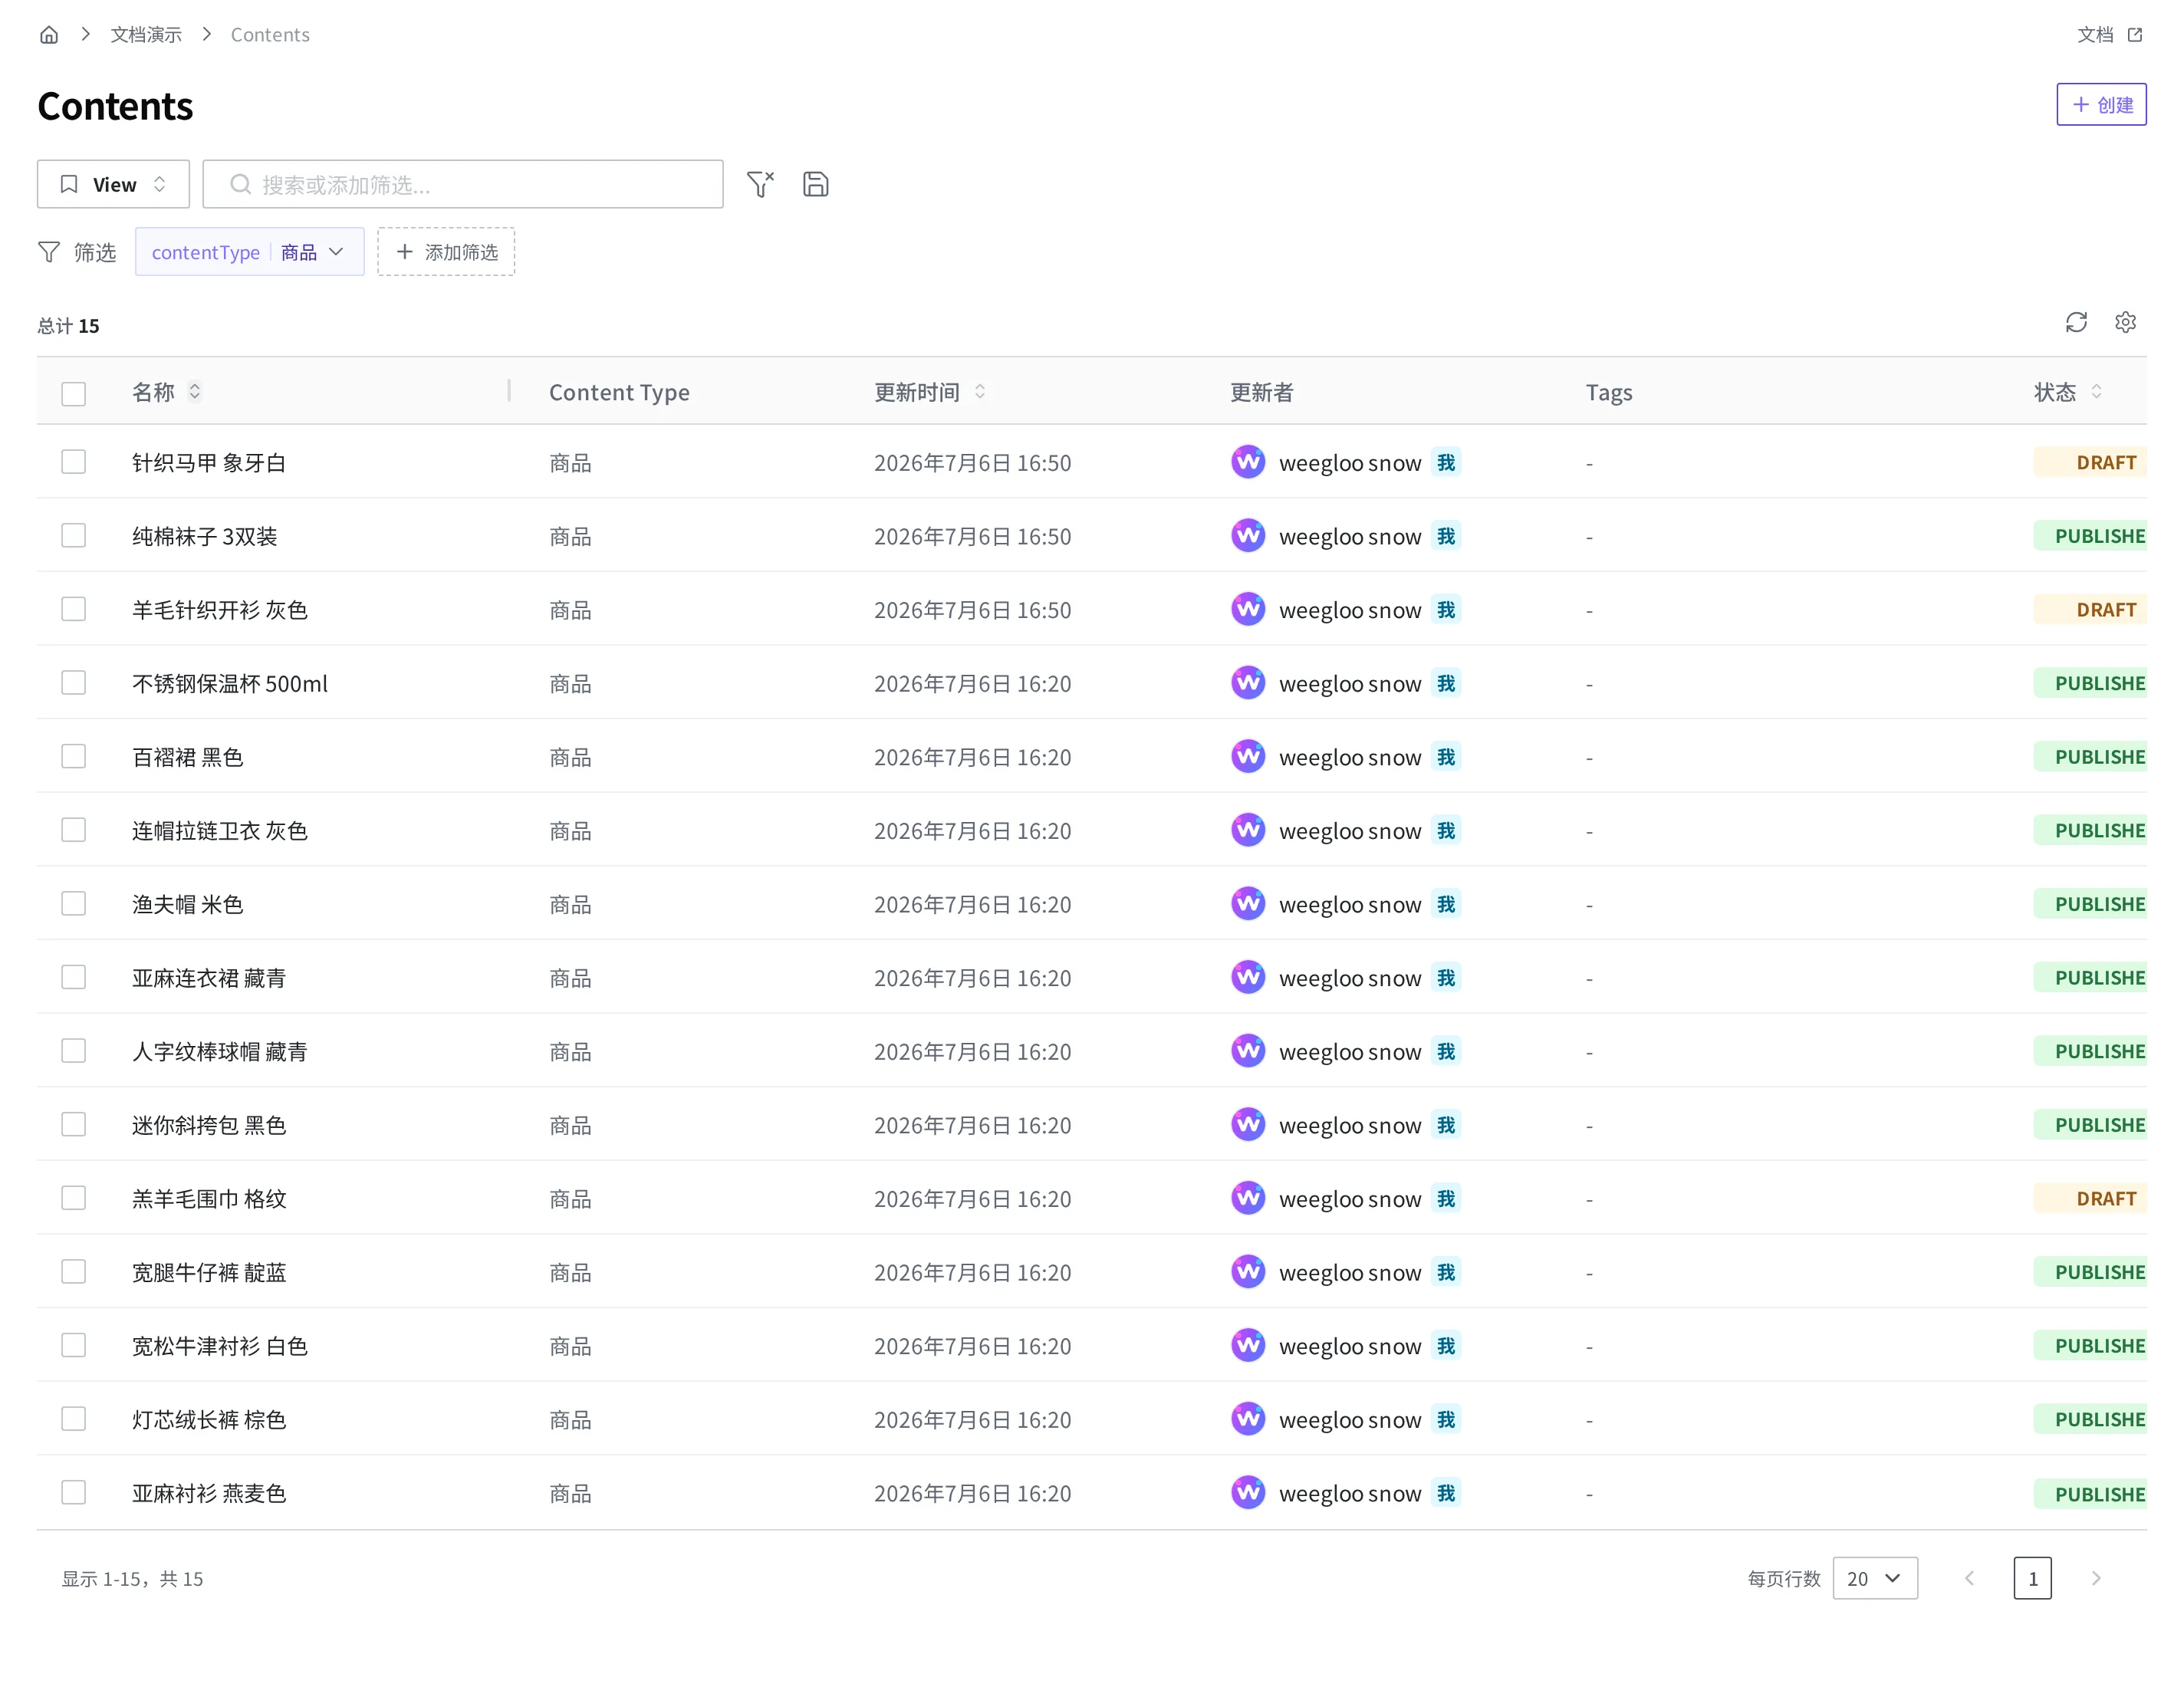This screenshot has height=1687, width=2184.
Task: Refresh the contents table
Action: point(2076,322)
